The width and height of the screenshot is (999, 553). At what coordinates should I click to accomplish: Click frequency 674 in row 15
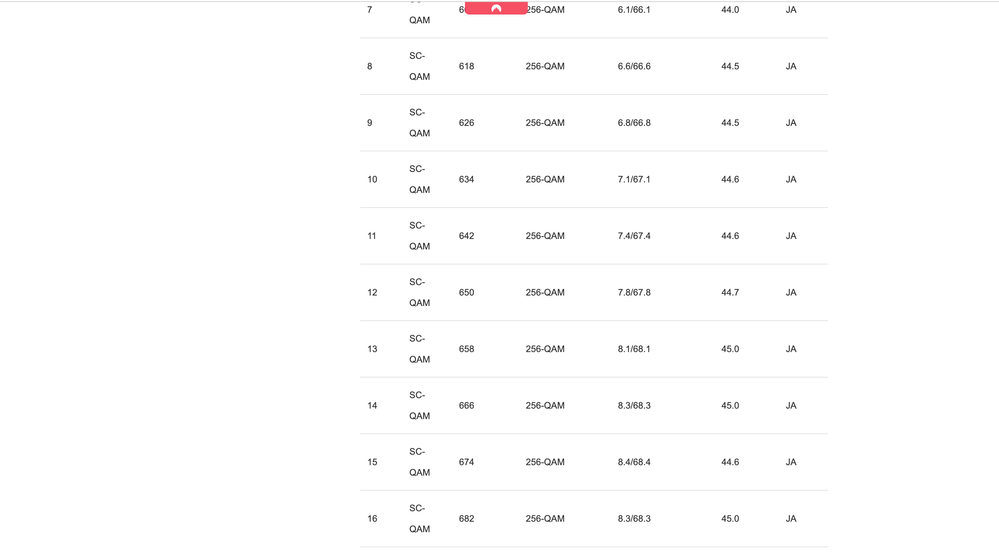tap(466, 462)
